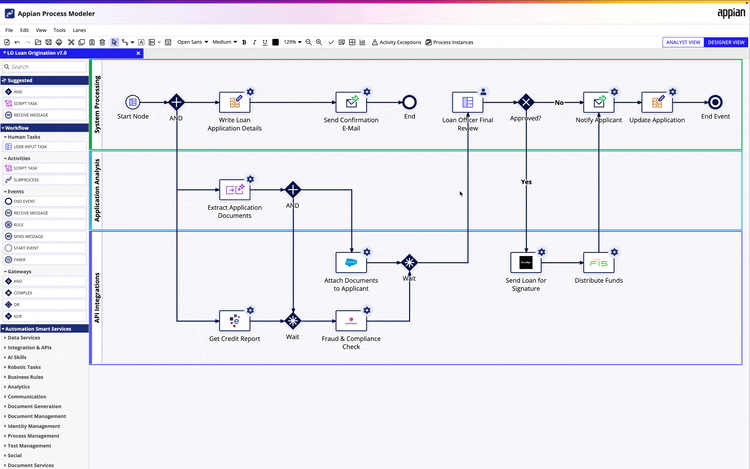
Task: Toggle bold text formatting
Action: click(244, 42)
